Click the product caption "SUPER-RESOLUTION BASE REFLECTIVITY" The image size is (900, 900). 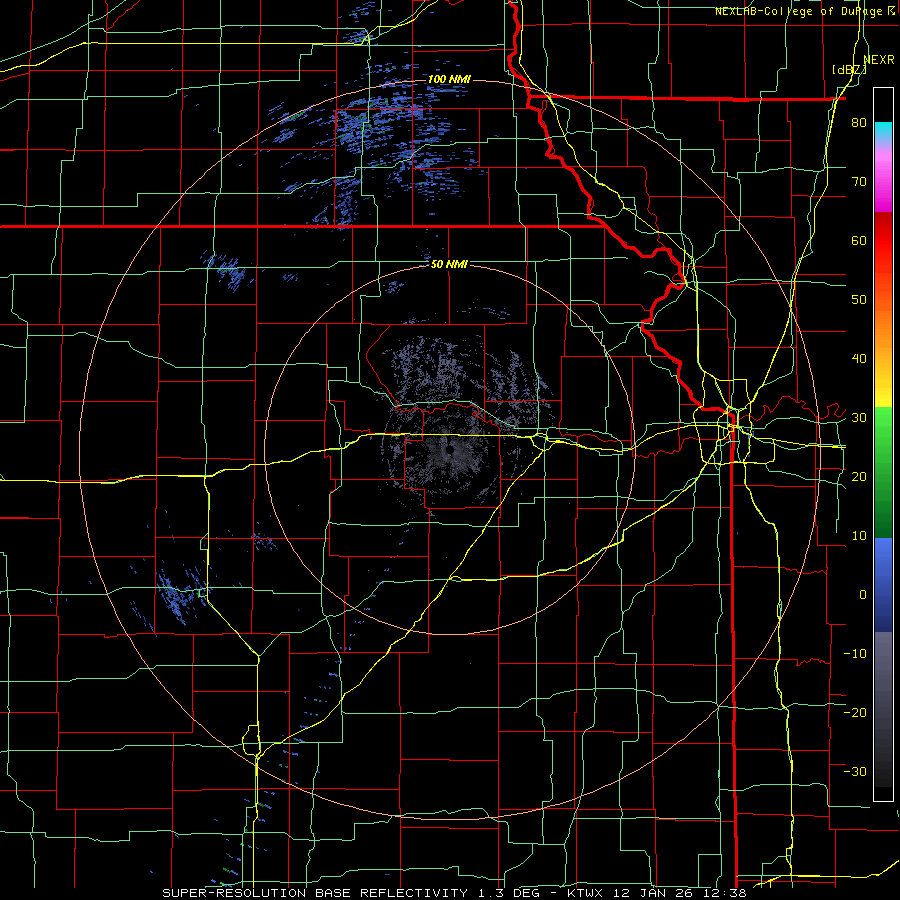point(315,893)
